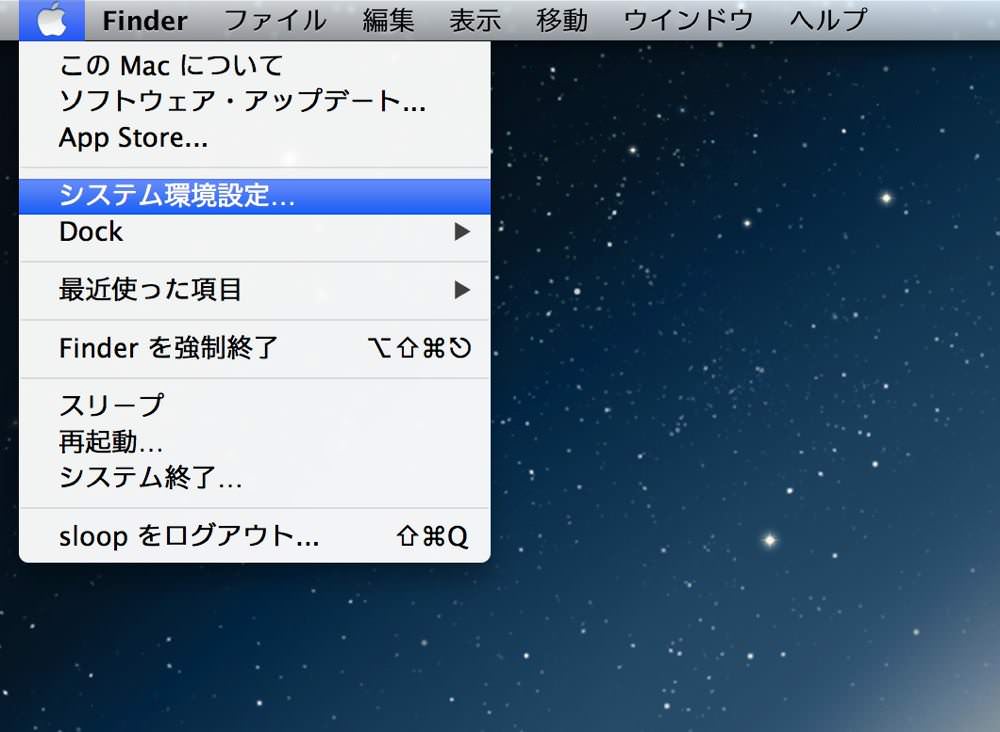The height and width of the screenshot is (732, 1000).
Task: Click the Apple logo menu icon
Action: (x=52, y=20)
